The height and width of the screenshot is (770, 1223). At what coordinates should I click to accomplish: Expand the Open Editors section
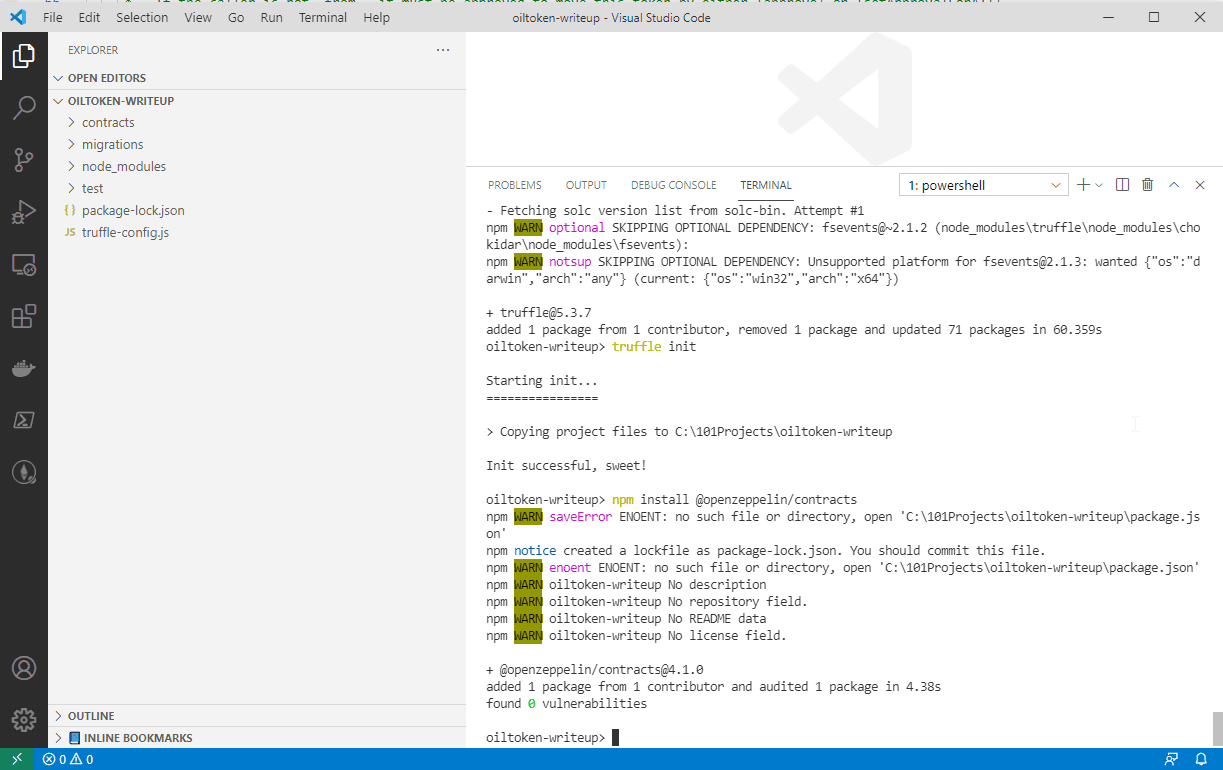pos(256,78)
